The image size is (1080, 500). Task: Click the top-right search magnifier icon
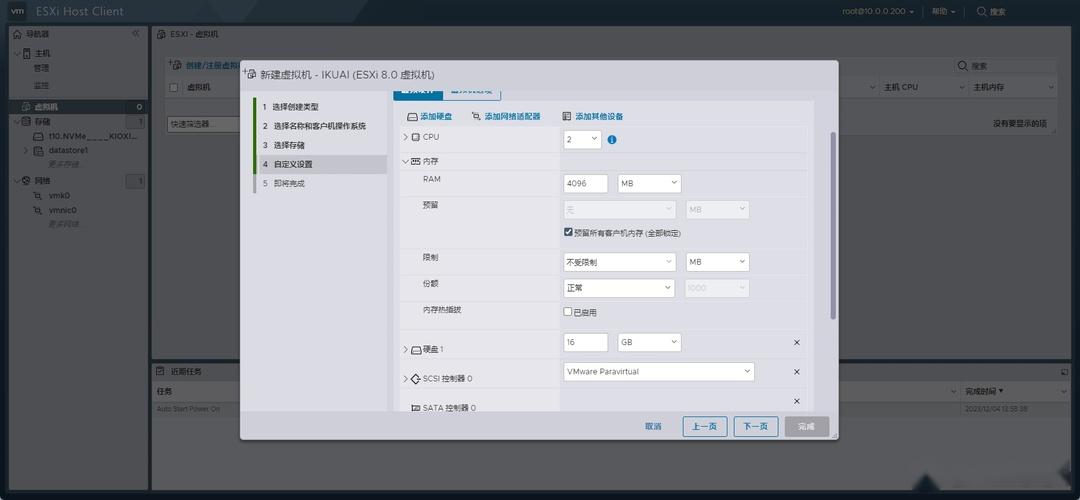pos(982,11)
